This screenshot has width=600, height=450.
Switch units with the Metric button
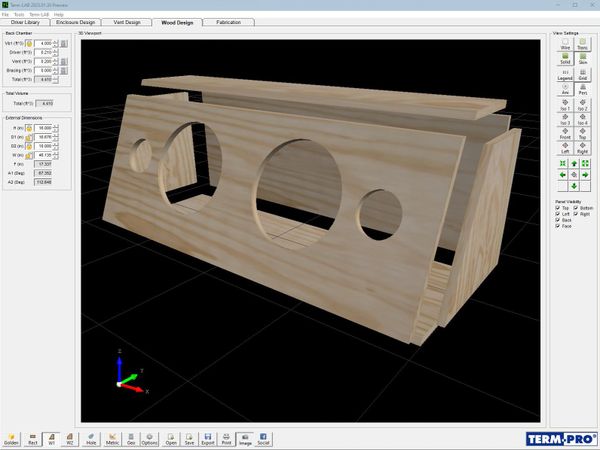click(x=112, y=439)
